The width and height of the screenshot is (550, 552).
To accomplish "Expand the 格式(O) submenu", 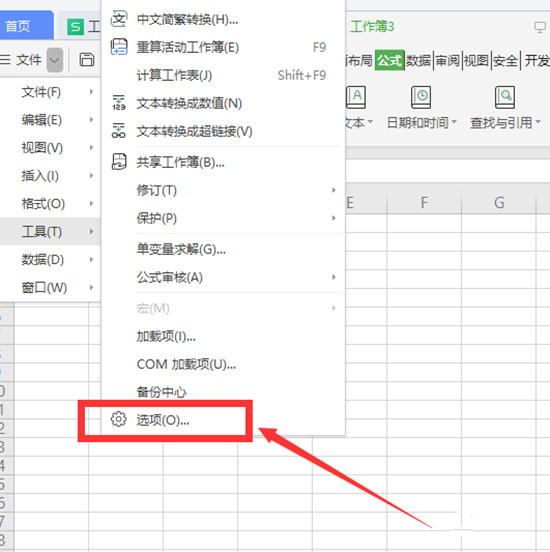I will point(50,203).
